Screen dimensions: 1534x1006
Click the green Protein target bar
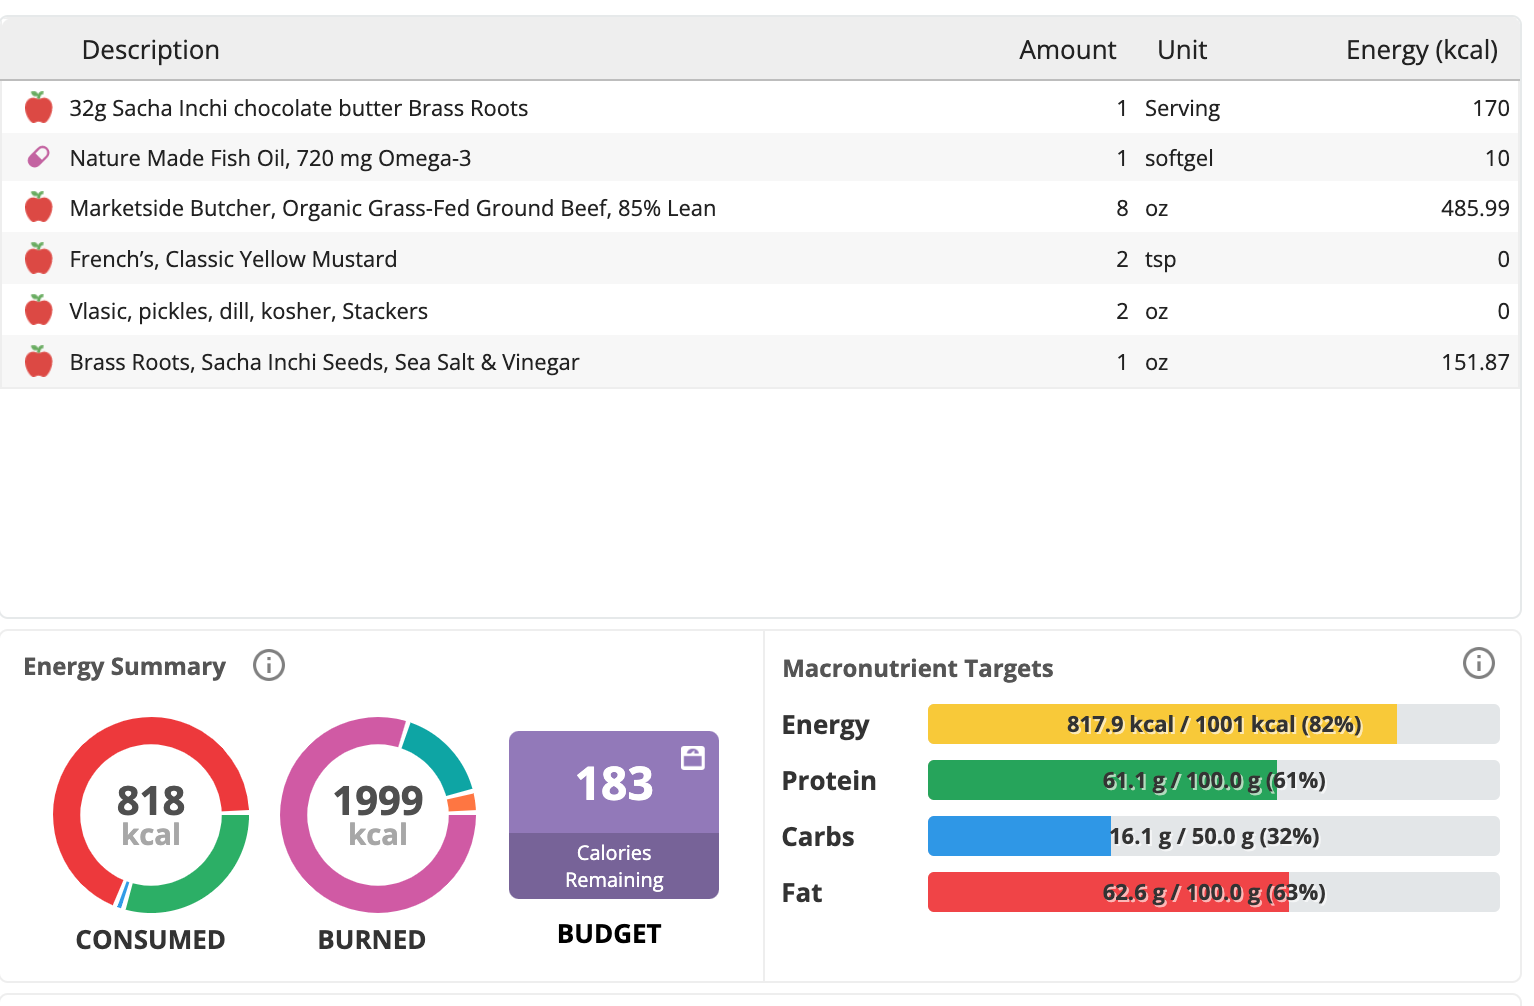tap(1214, 780)
